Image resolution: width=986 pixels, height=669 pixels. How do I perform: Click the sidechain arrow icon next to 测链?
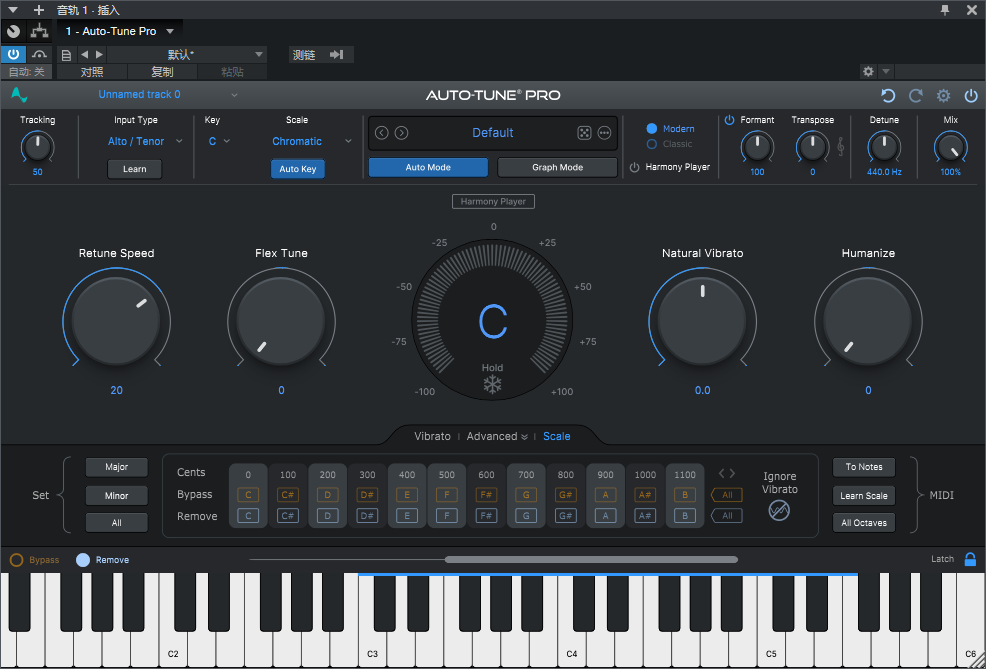(336, 55)
